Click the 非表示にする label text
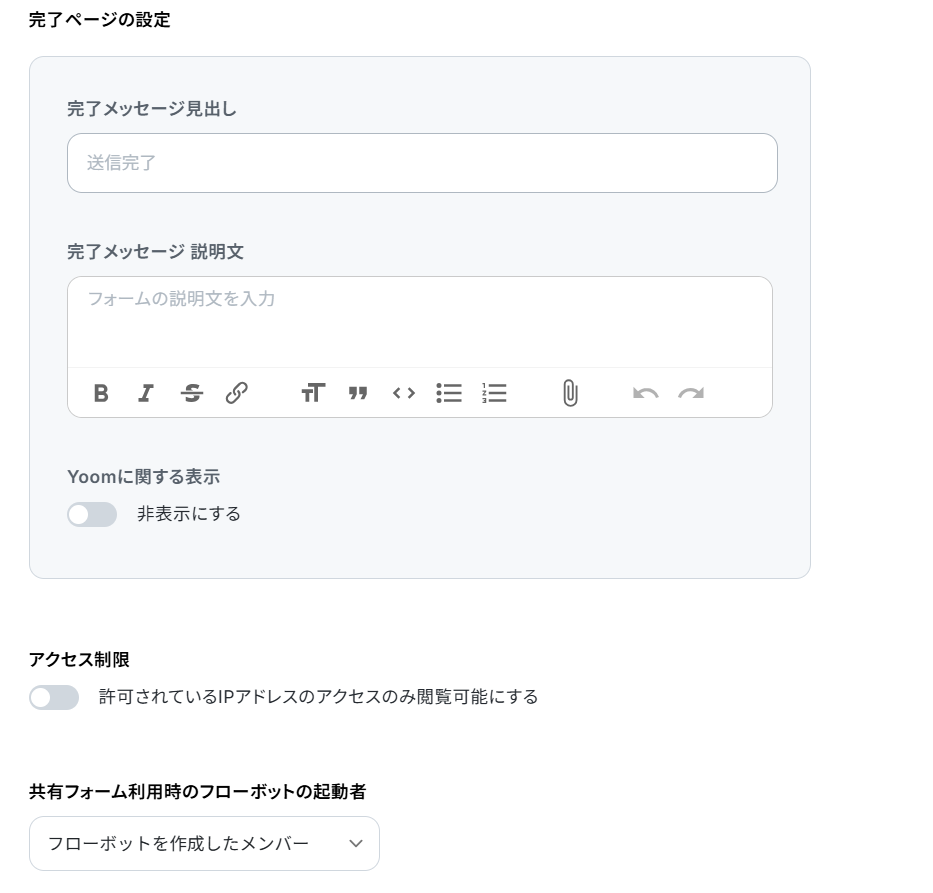The height and width of the screenshot is (893, 933). (189, 514)
